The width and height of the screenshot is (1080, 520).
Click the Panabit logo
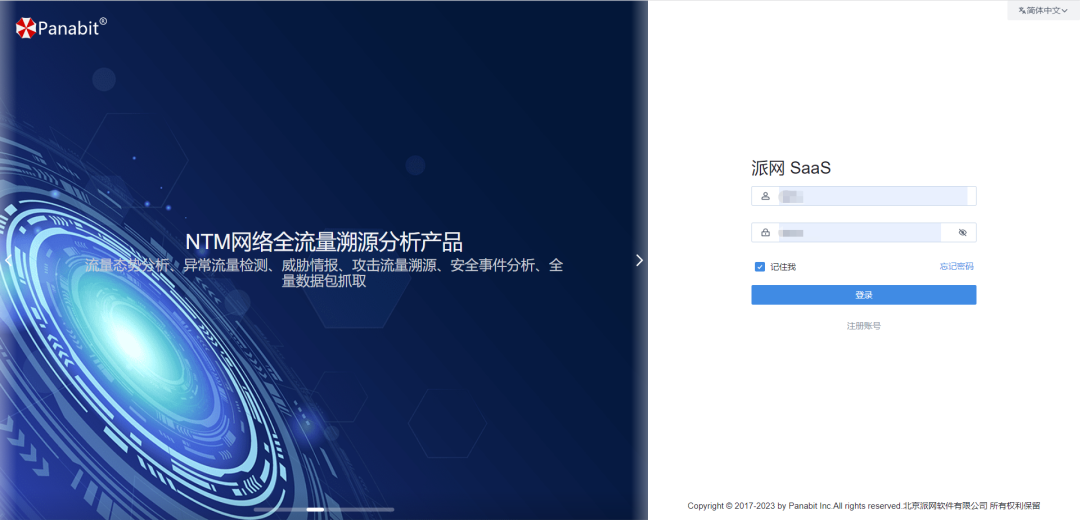click(61, 28)
